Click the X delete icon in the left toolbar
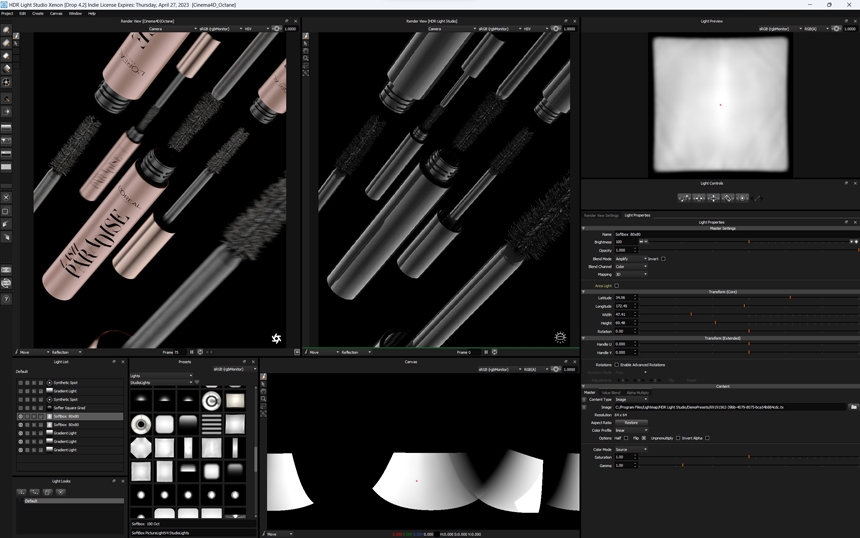This screenshot has height=538, width=860. 6,197
